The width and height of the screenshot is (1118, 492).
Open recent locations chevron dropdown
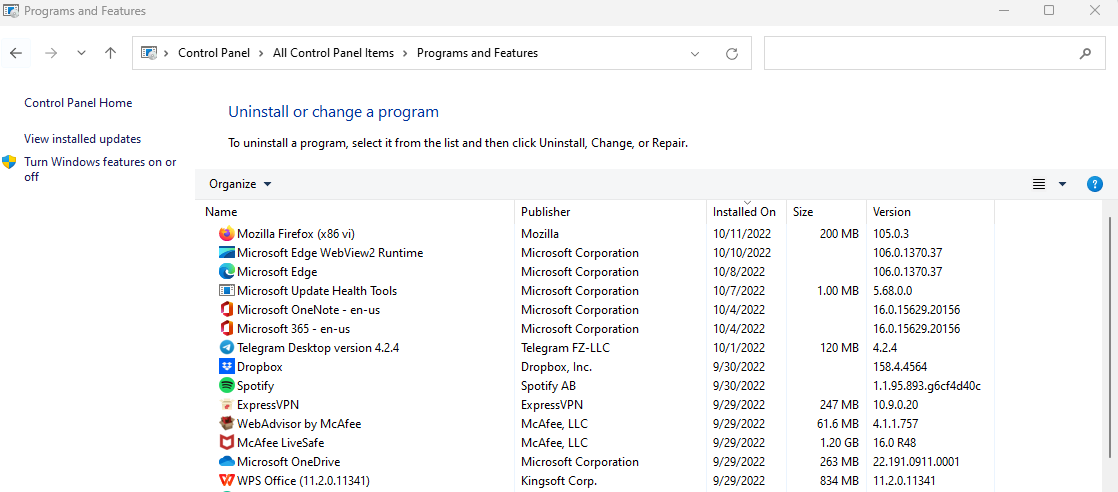click(81, 53)
